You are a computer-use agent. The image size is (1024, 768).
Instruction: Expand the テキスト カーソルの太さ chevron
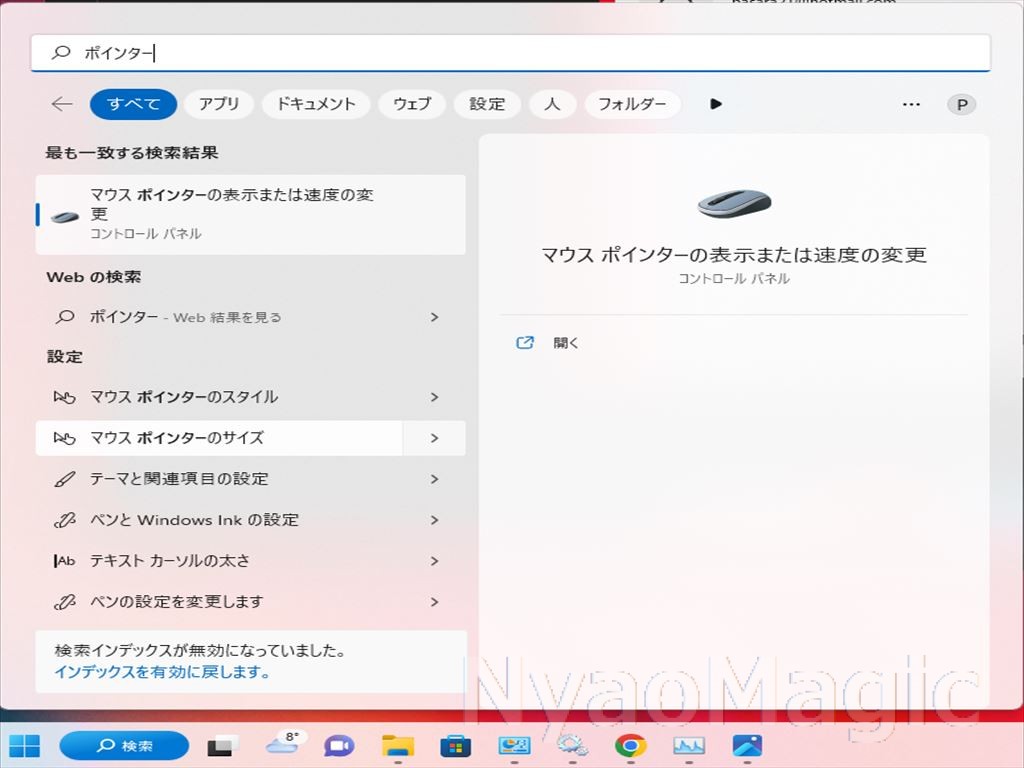click(434, 561)
